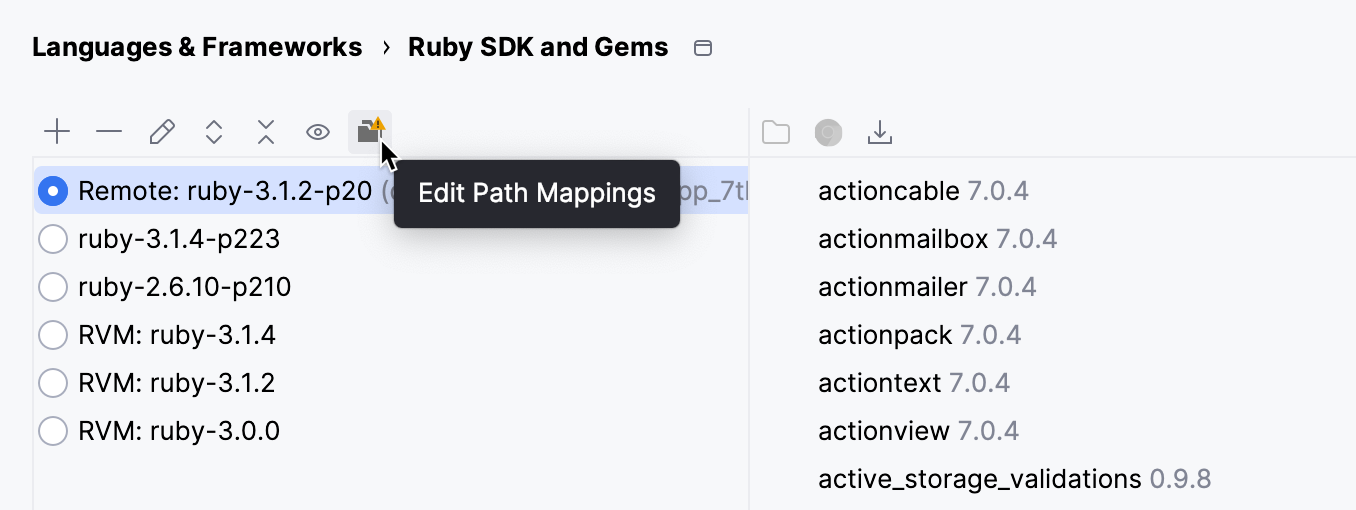Image resolution: width=1356 pixels, height=510 pixels.
Task: Click the Edit Path Mappings folder icon
Action: point(369,131)
